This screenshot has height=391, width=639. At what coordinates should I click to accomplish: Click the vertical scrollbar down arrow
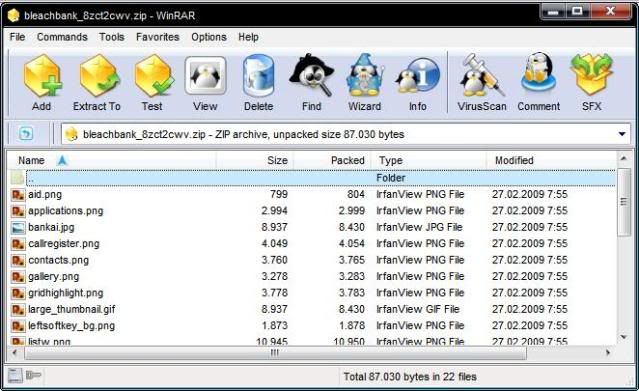pyautogui.click(x=624, y=337)
